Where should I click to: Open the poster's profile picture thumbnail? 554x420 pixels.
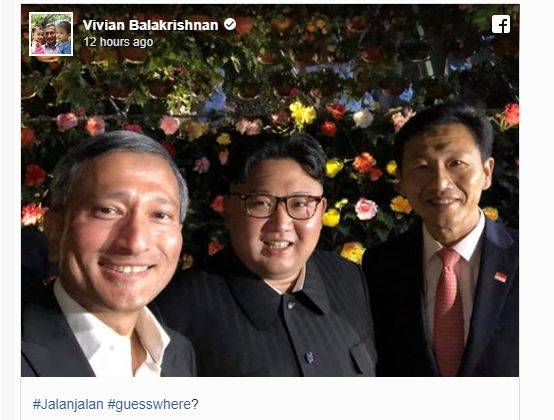pos(51,34)
